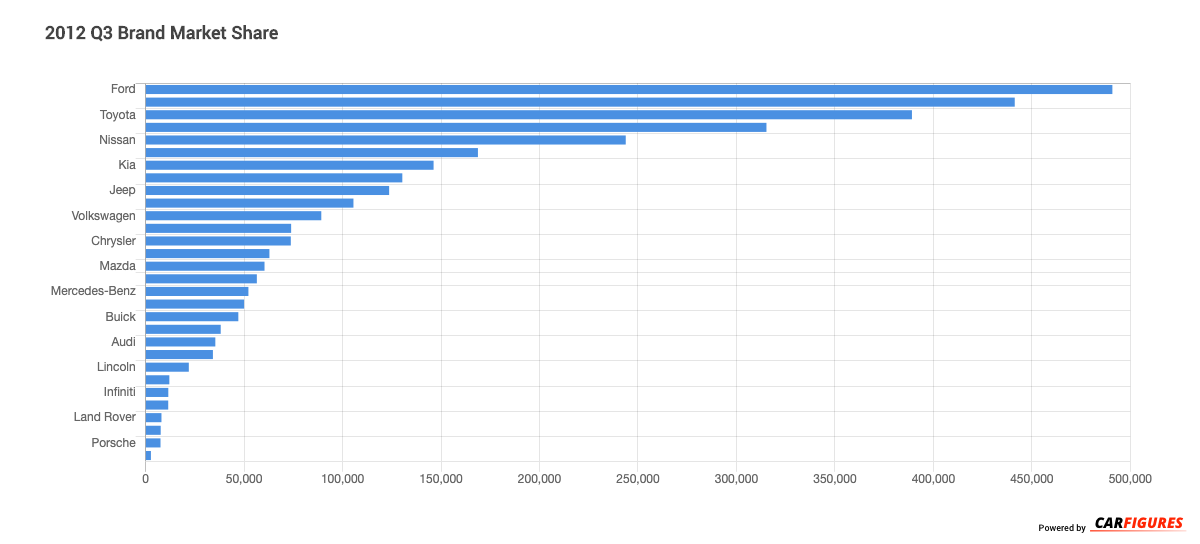Click the '250,000' axis value
This screenshot has height=544, width=1200.
pyautogui.click(x=638, y=480)
